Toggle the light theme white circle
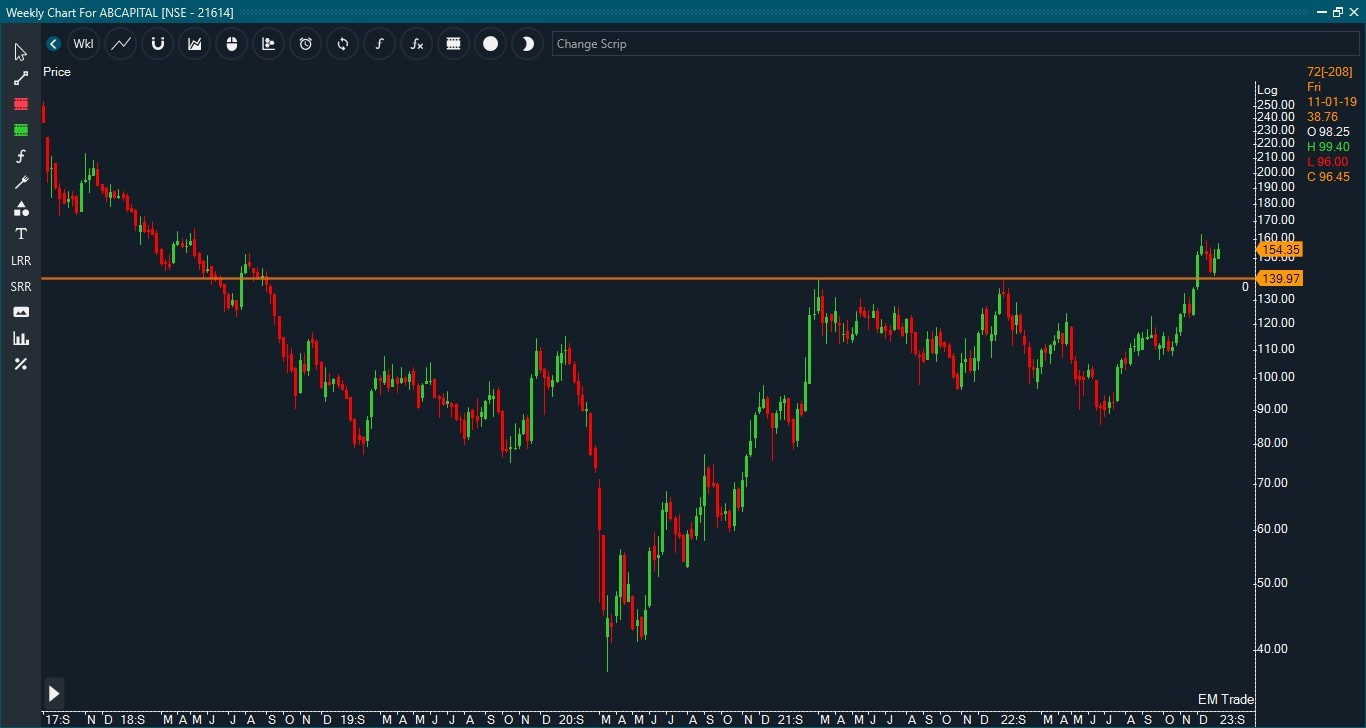The height and width of the screenshot is (728, 1366). pyautogui.click(x=490, y=44)
